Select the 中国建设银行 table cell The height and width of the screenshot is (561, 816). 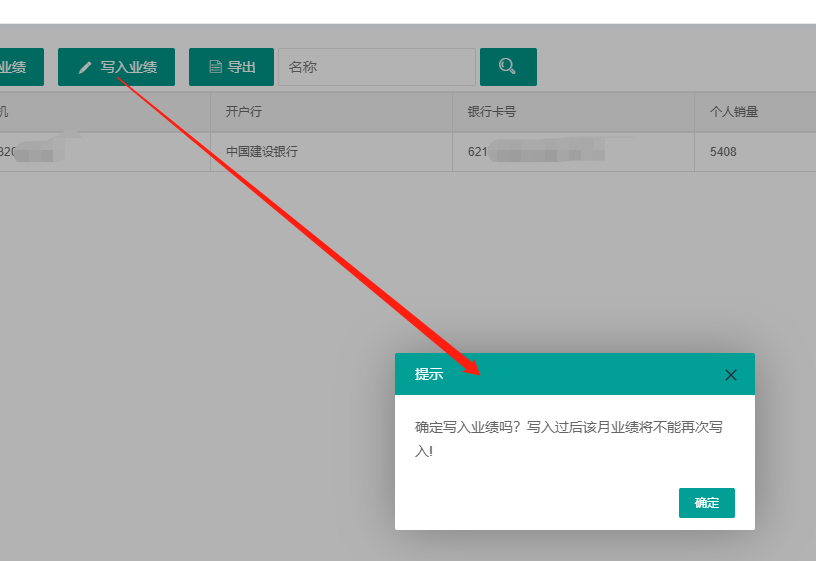click(262, 152)
